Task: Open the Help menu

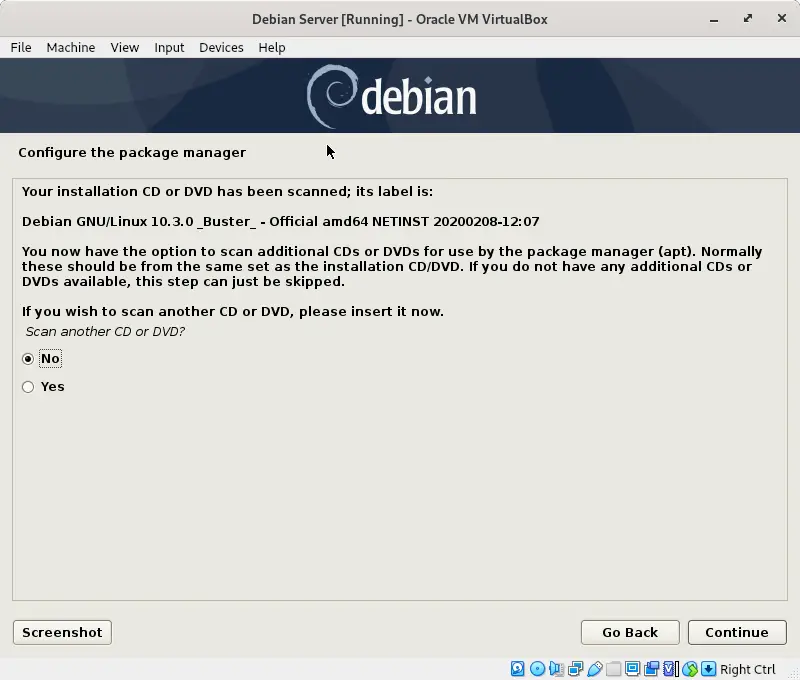Action: tap(271, 47)
